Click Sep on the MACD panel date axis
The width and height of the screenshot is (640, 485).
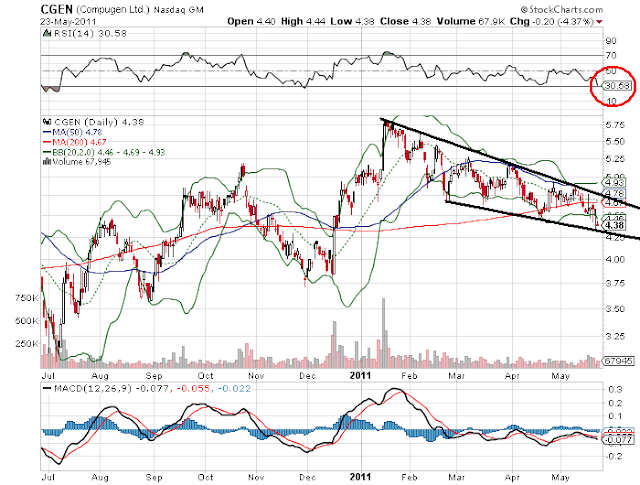(154, 477)
